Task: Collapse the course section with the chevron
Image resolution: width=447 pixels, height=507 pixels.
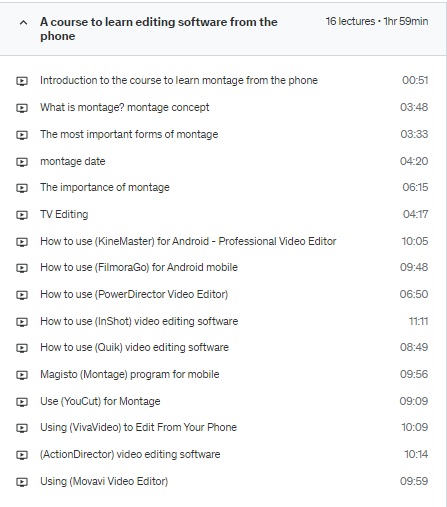Action: tap(23, 23)
